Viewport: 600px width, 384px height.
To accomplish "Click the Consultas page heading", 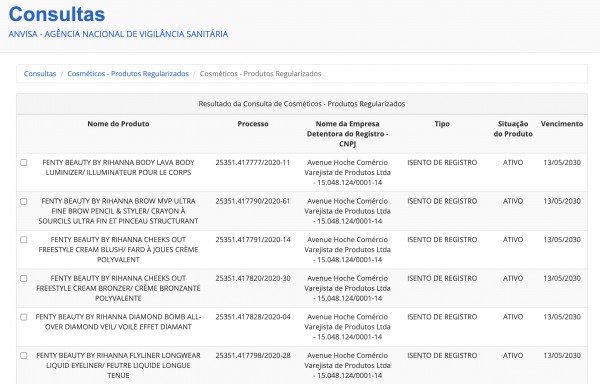I will (57, 15).
